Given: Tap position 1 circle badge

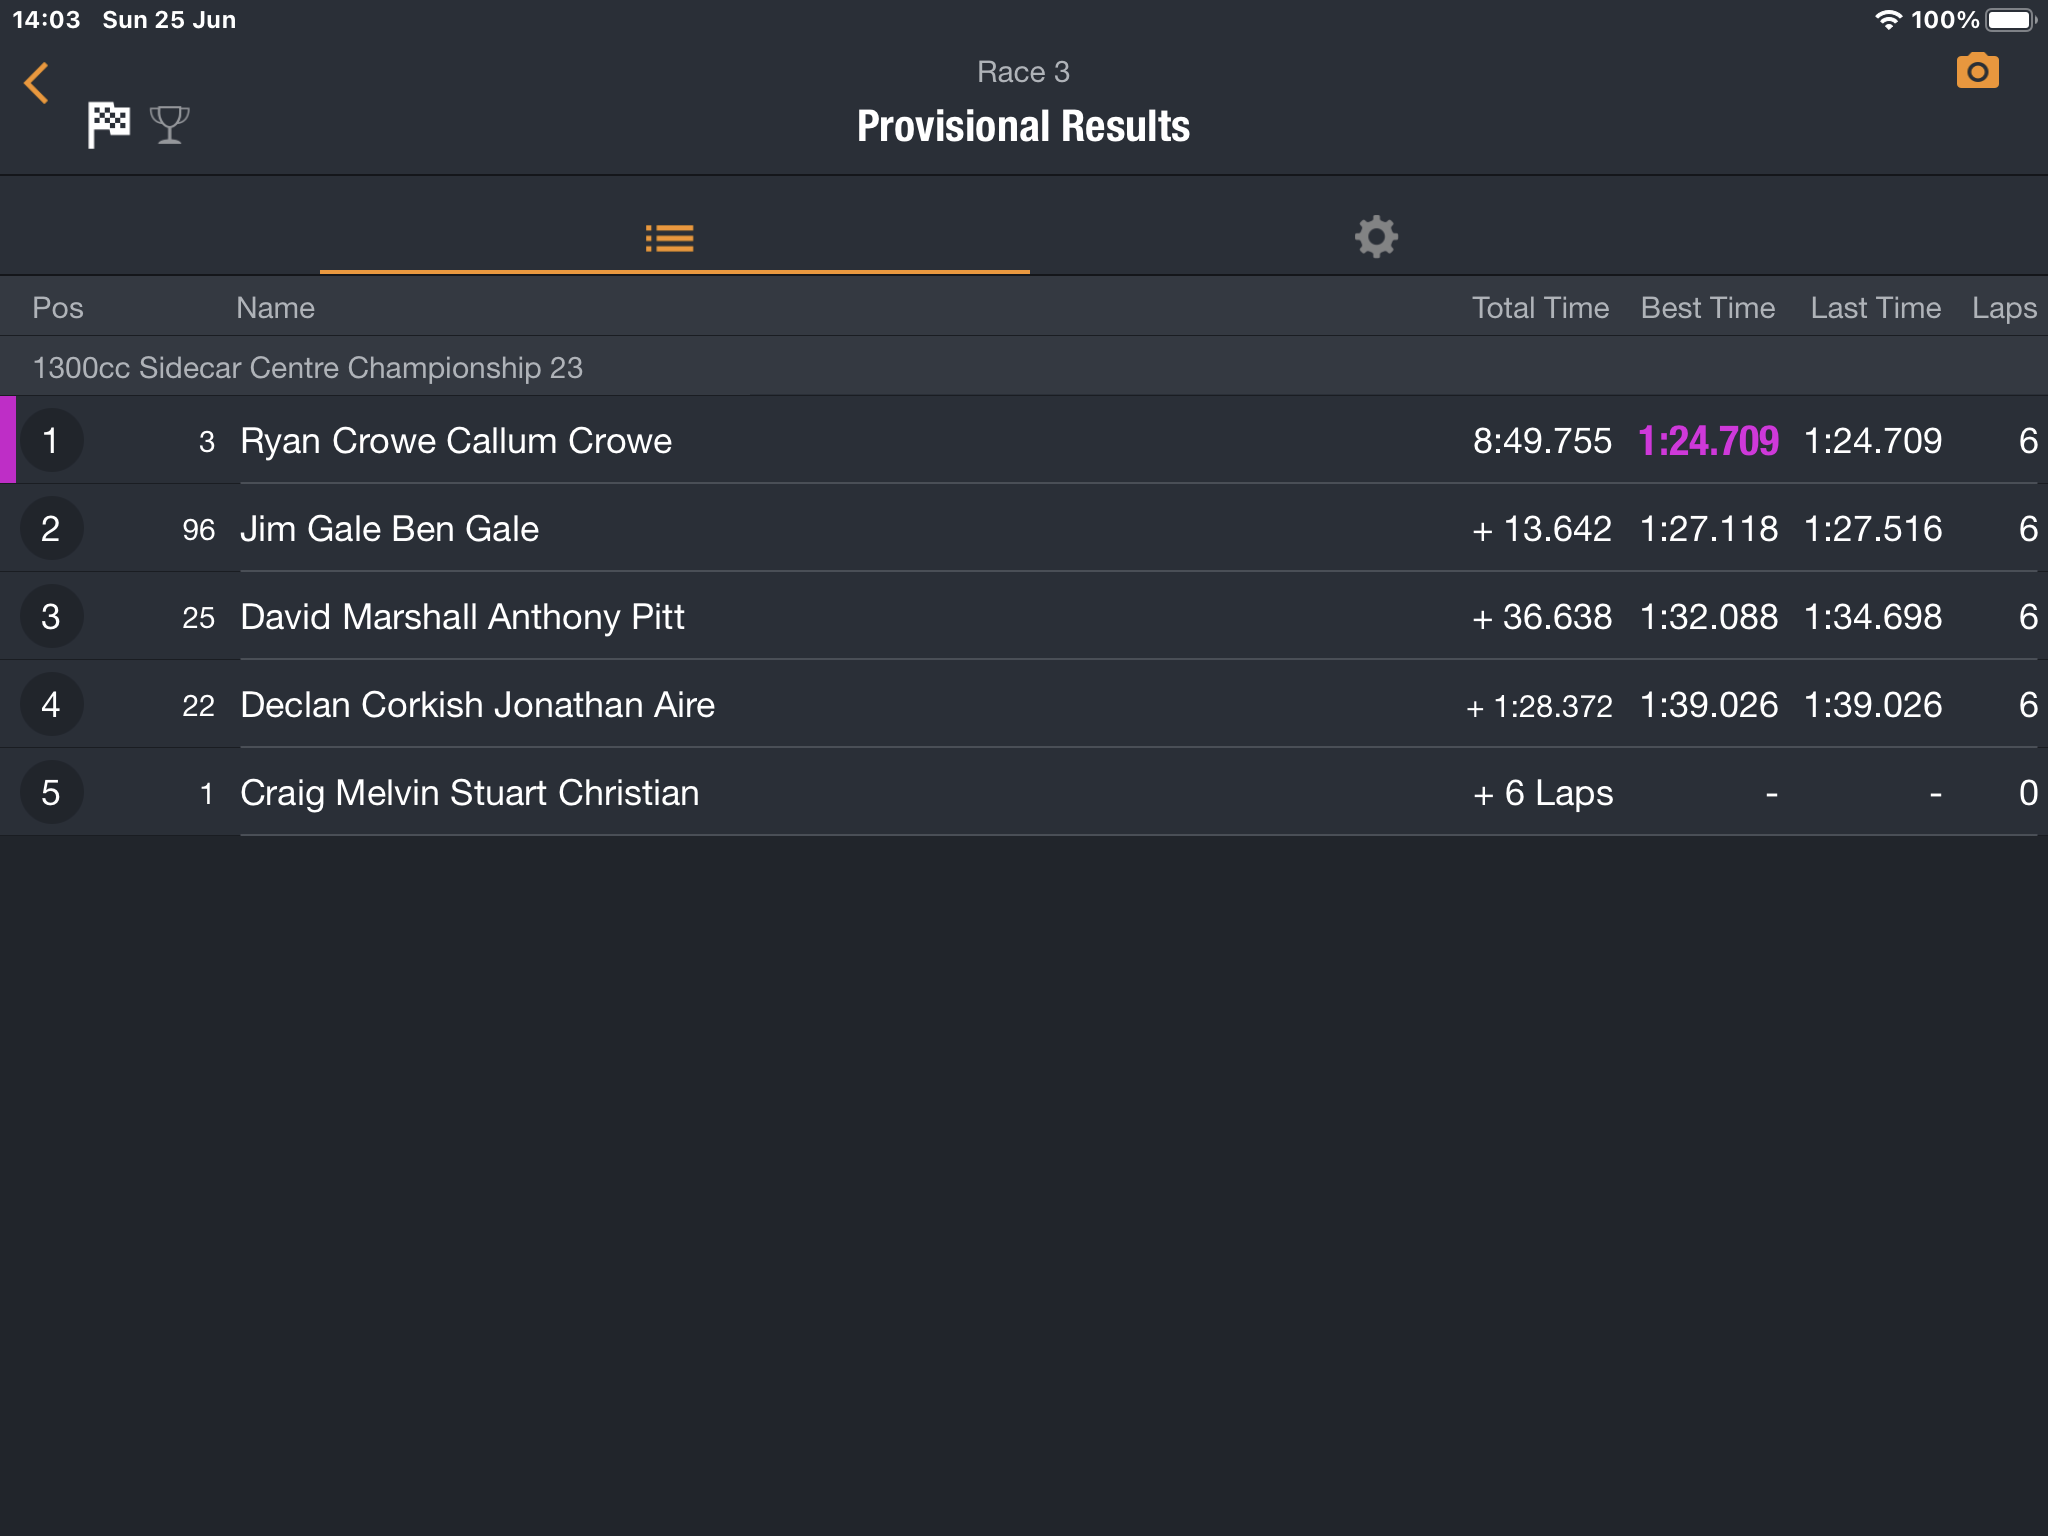Looking at the screenshot, I should [51, 440].
